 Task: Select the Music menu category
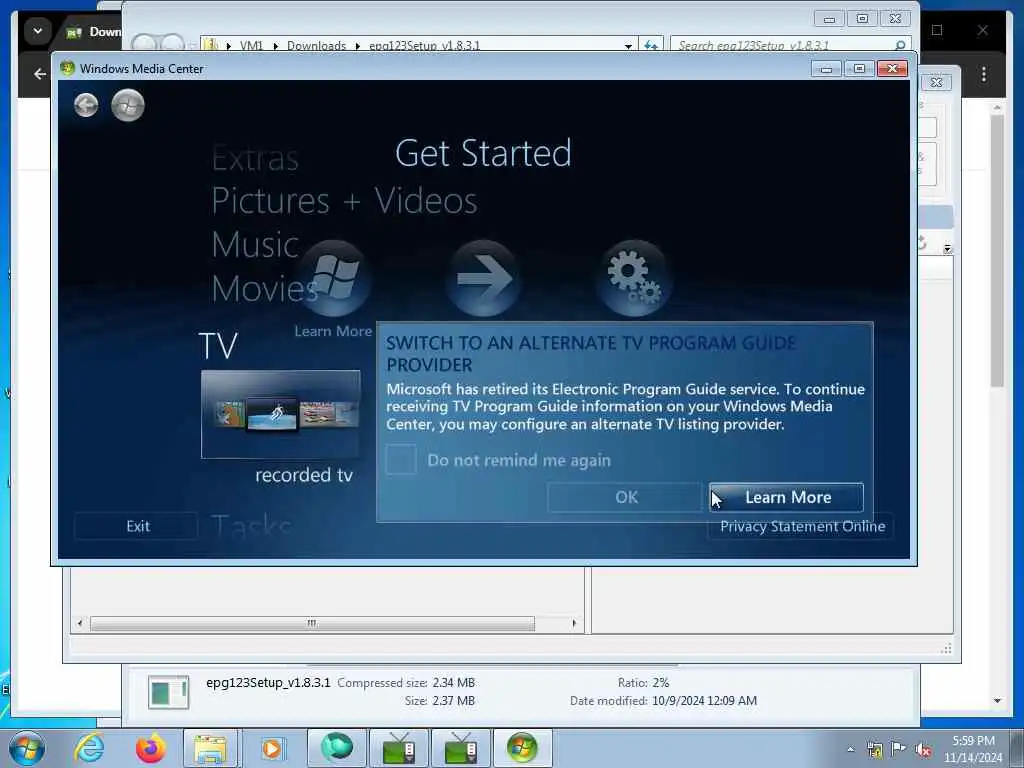[x=255, y=245]
